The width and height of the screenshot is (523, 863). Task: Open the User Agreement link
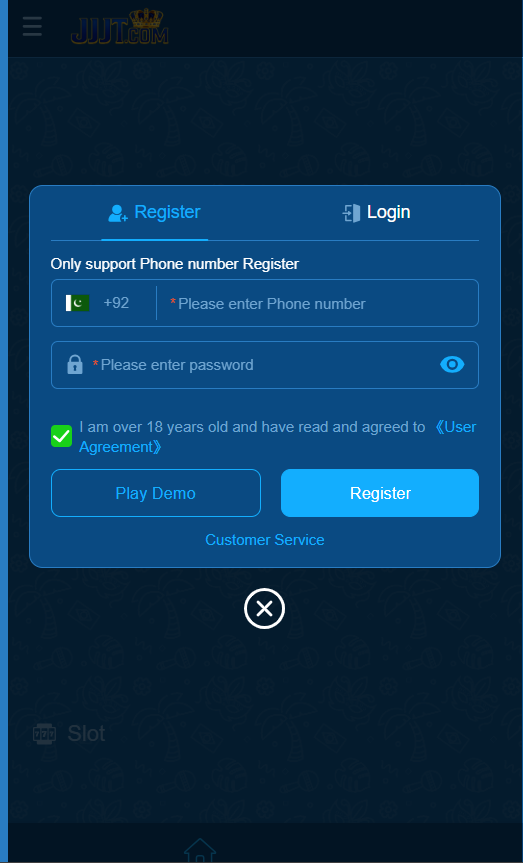point(277,437)
